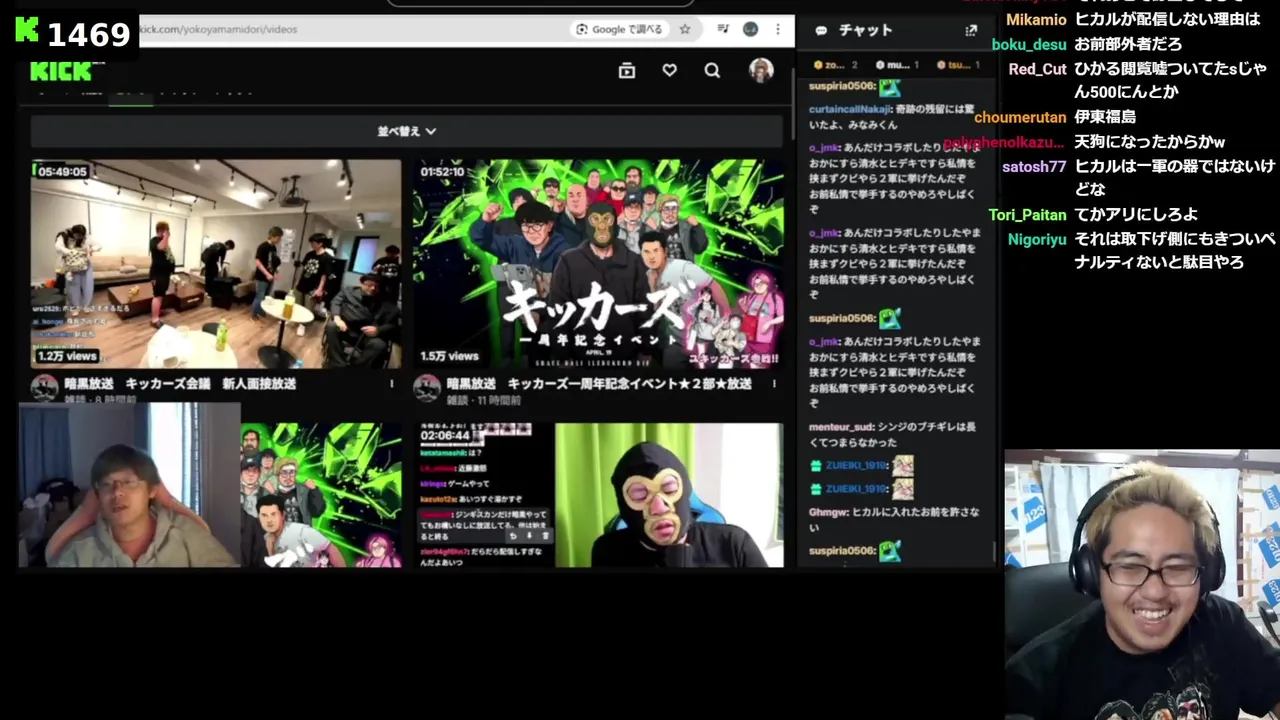Open the 01:52:10 キッカーズ event thumbnail
Viewport: 1280px width, 720px height.
tap(598, 264)
